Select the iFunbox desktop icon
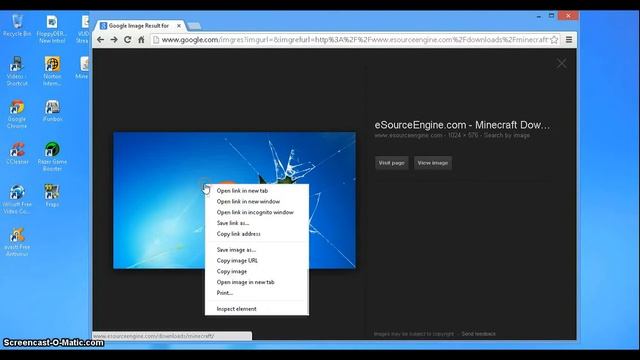Image resolution: width=640 pixels, height=360 pixels. point(52,111)
